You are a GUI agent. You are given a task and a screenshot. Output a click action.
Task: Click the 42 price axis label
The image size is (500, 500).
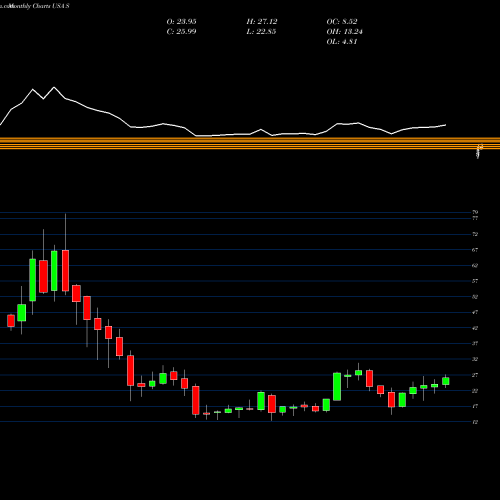475,328
